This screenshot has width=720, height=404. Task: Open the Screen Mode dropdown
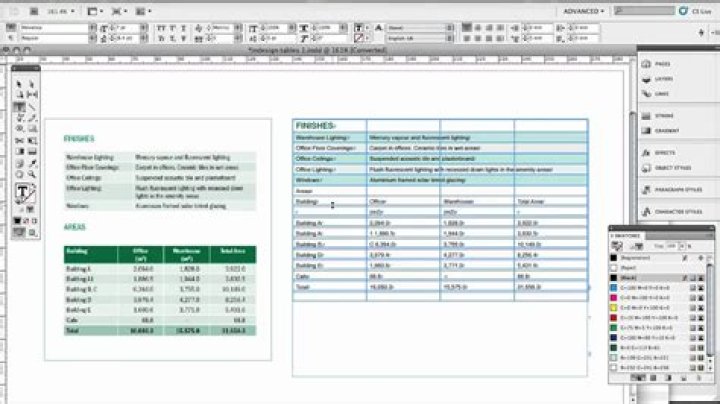pos(119,11)
